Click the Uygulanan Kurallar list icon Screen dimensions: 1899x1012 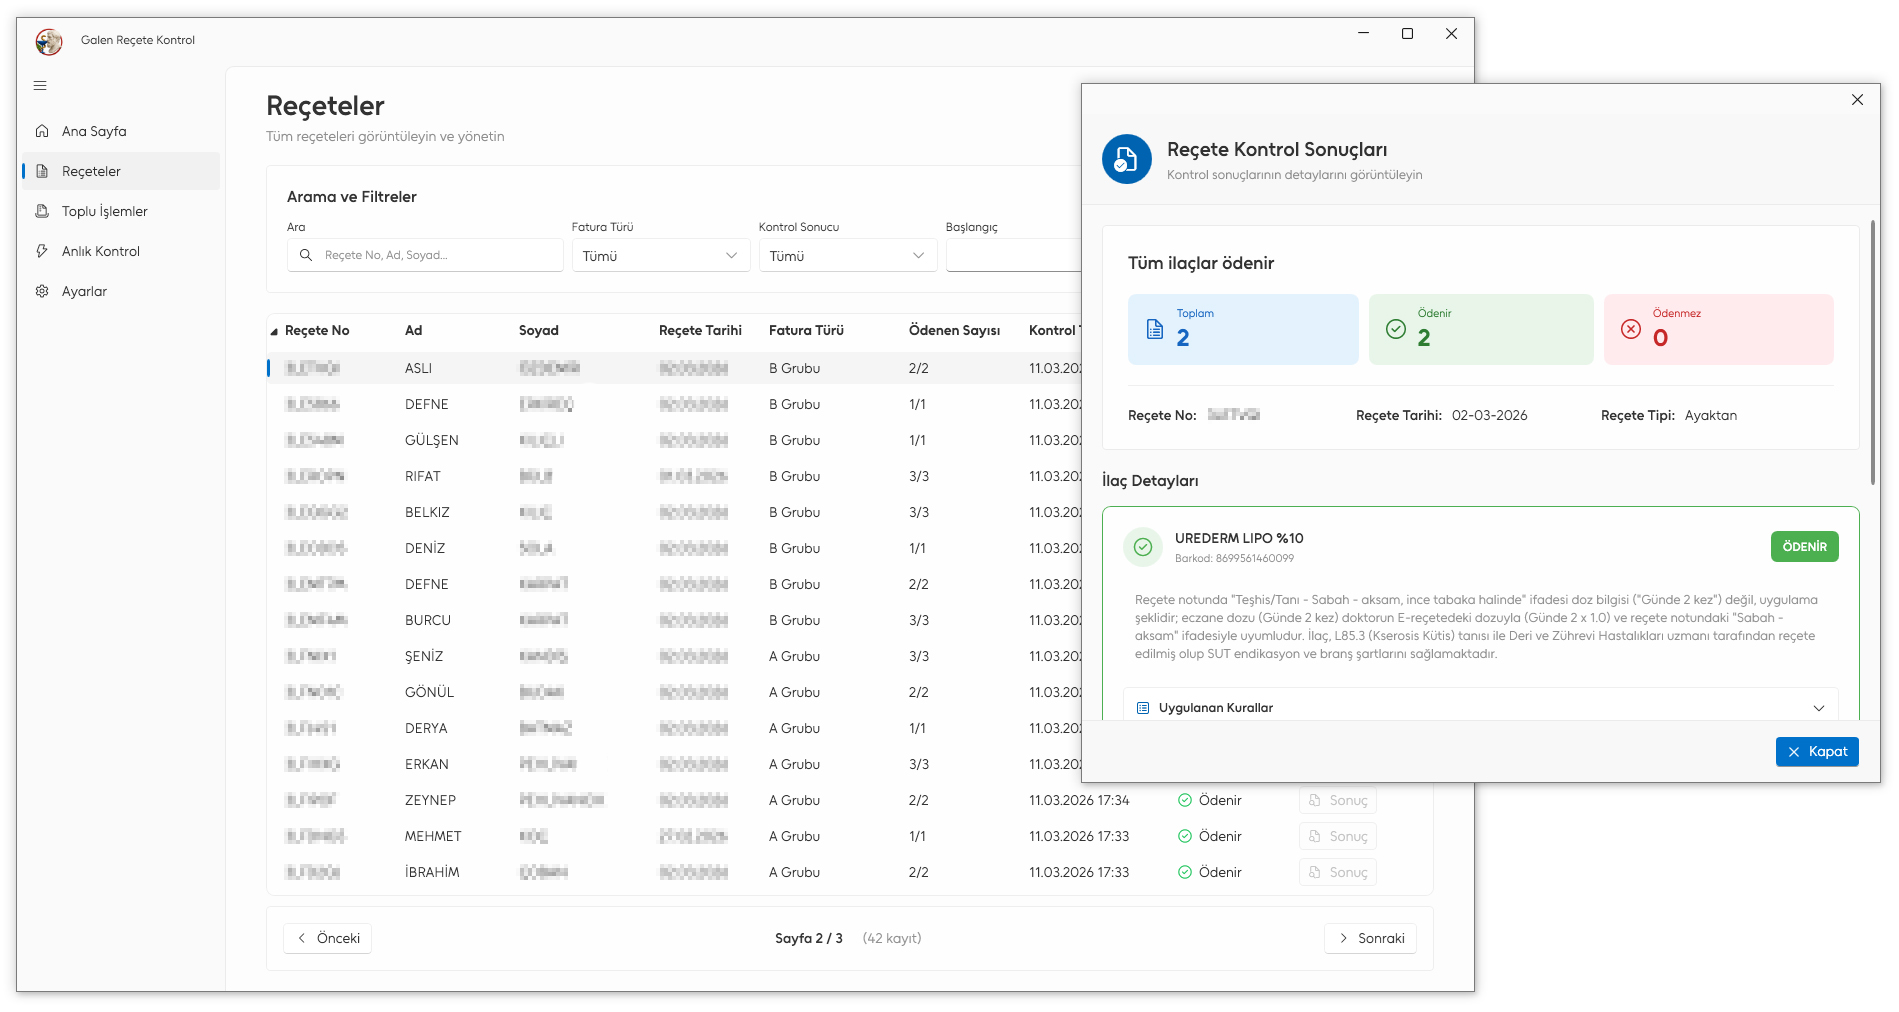point(1143,708)
